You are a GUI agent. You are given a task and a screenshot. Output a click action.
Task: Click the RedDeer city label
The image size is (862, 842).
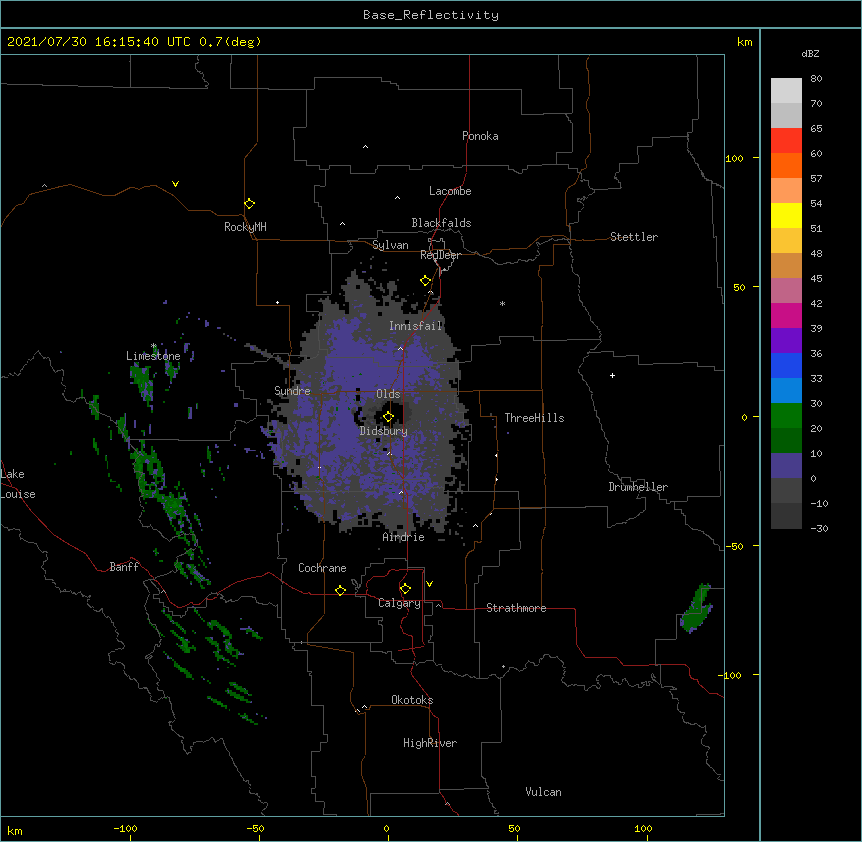(440, 255)
